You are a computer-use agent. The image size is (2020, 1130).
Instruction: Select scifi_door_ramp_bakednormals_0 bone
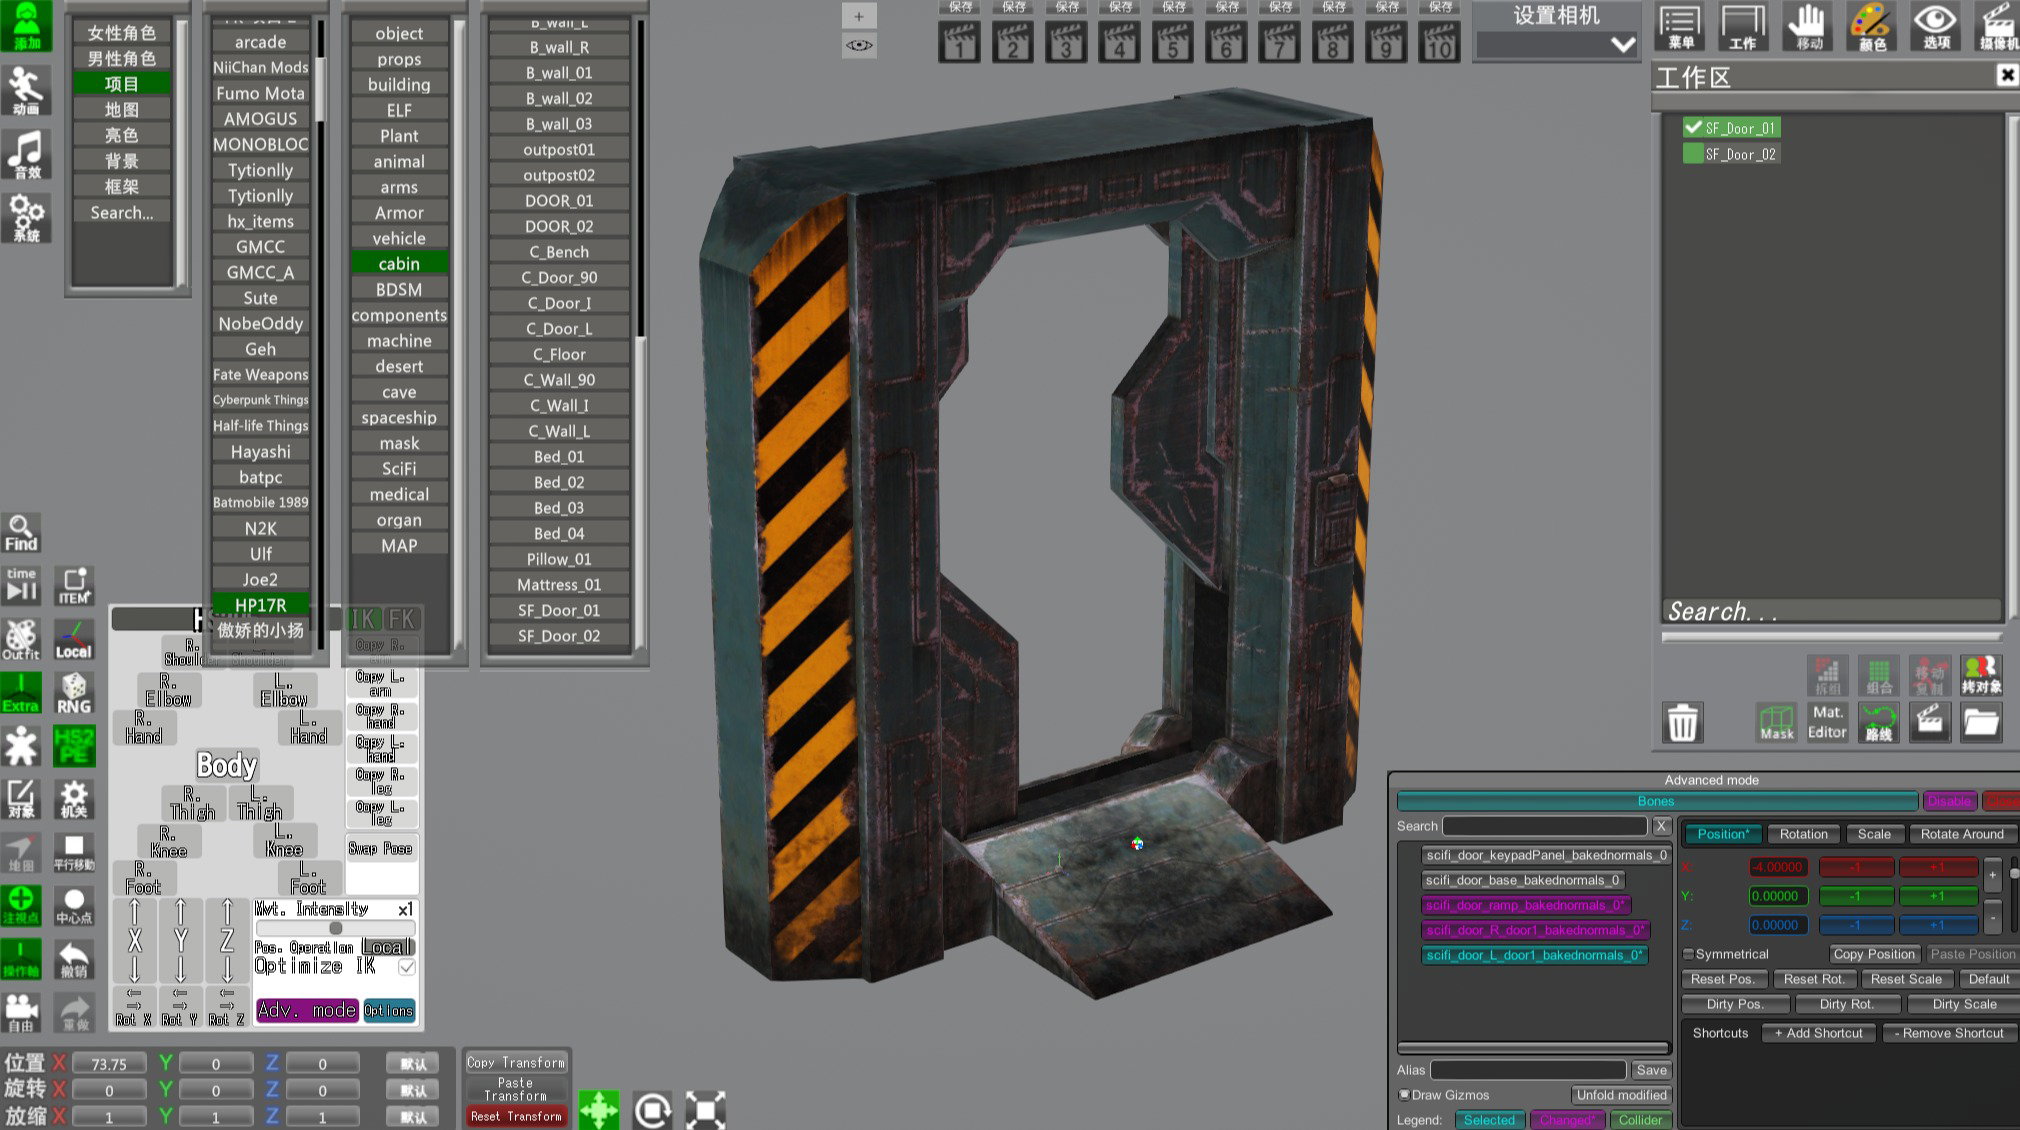[1526, 905]
